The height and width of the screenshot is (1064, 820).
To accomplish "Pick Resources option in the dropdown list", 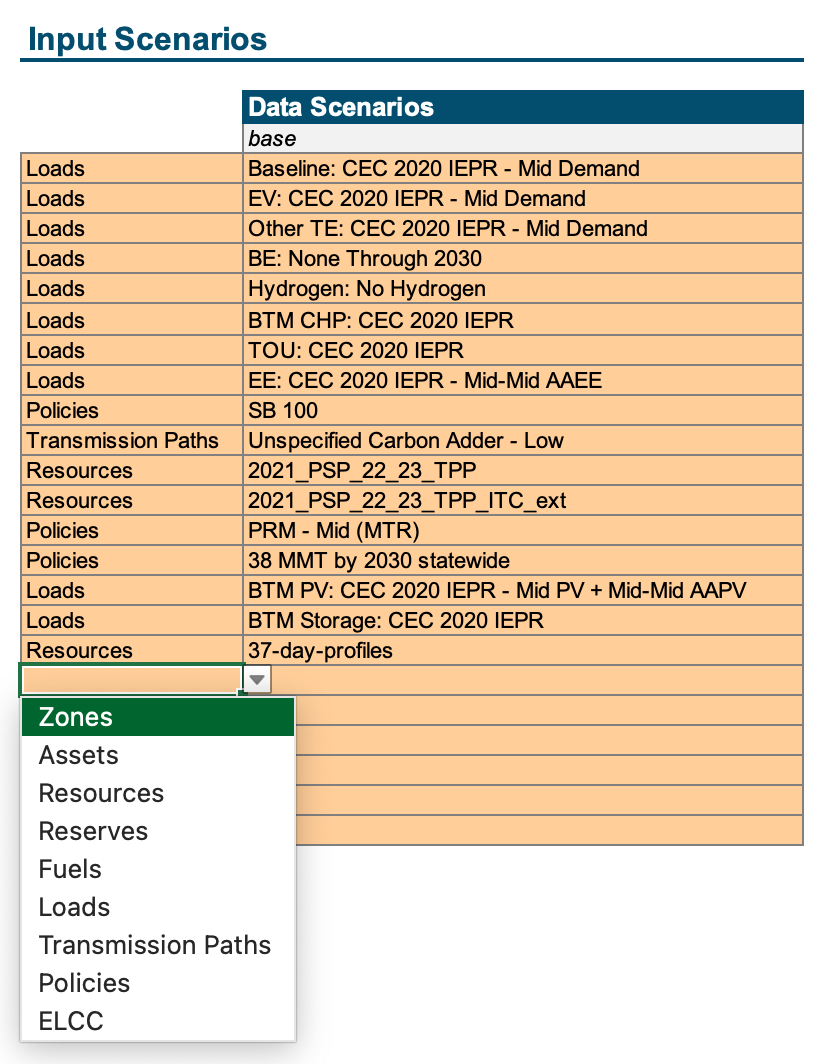I will click(x=158, y=793).
